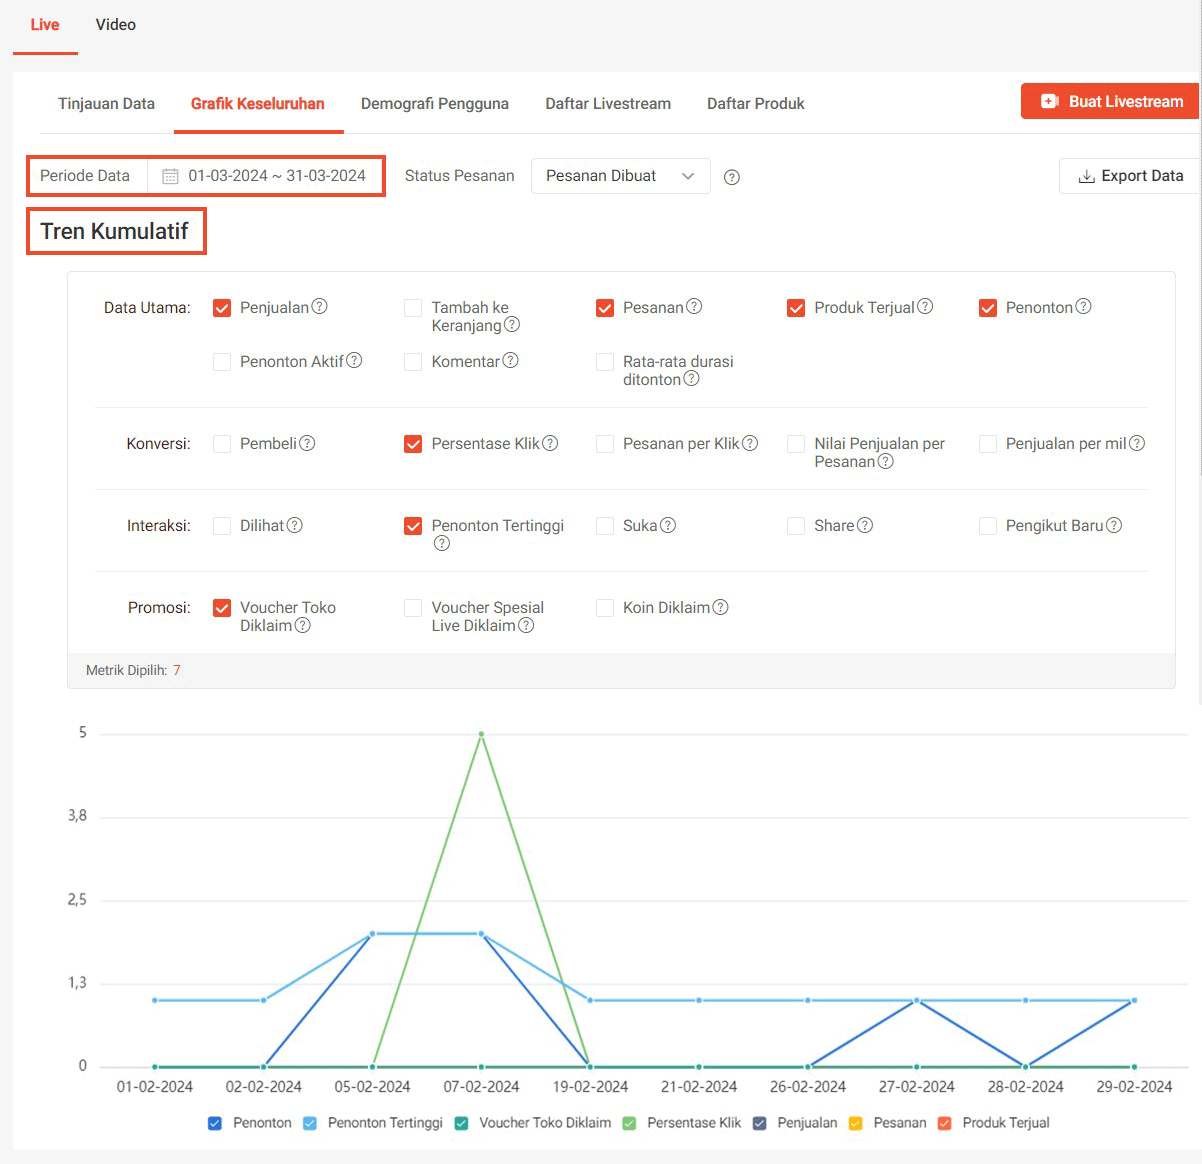Viewport: 1202px width, 1164px height.
Task: Click the calendar icon in Periode Data
Action: click(x=170, y=176)
